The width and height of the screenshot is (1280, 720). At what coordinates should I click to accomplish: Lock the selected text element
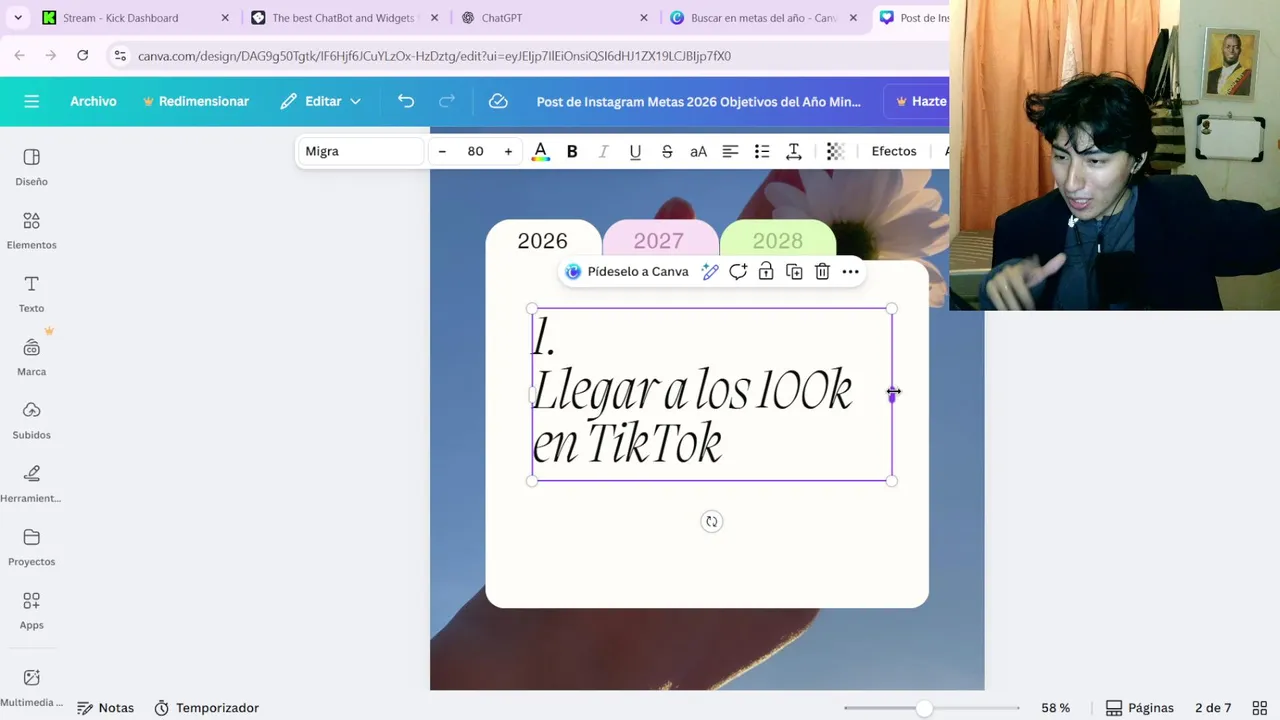click(x=766, y=271)
